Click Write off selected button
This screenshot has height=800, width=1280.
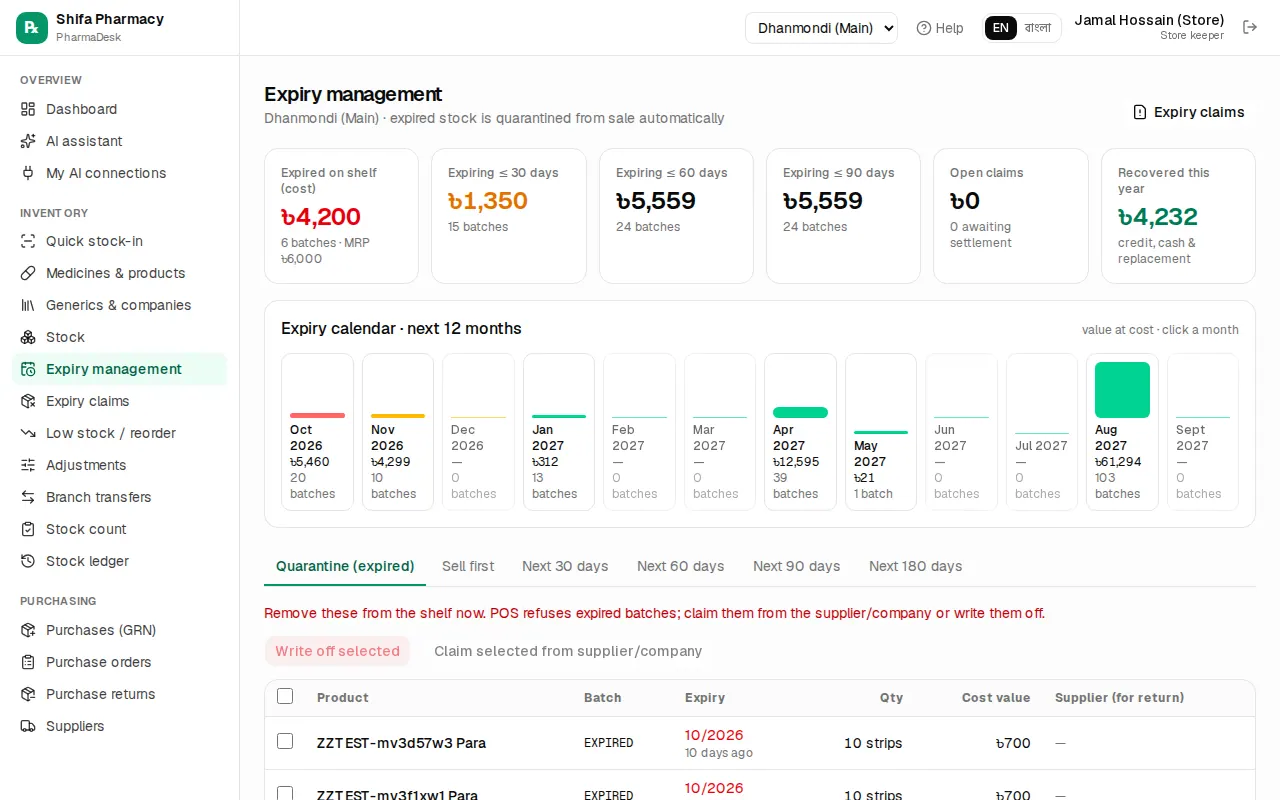click(337, 651)
